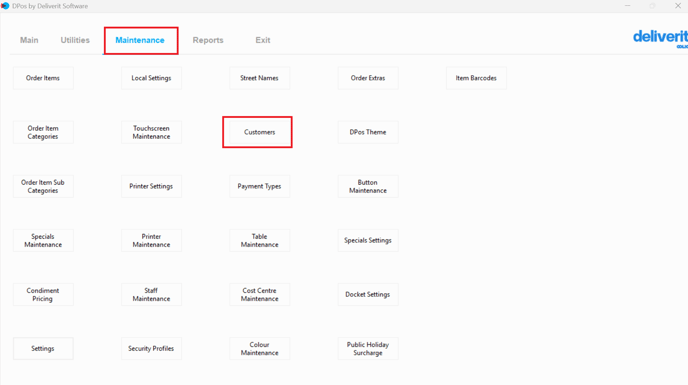Click the DPos app icon in title bar

(x=5, y=6)
